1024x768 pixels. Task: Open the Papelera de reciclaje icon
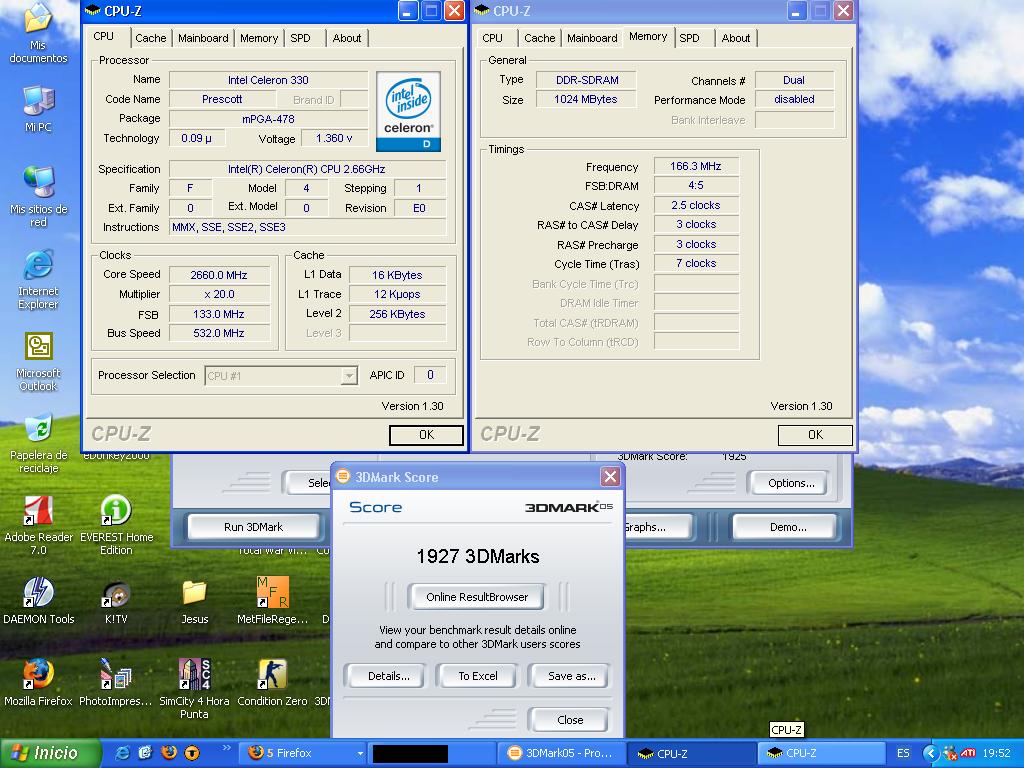click(38, 429)
